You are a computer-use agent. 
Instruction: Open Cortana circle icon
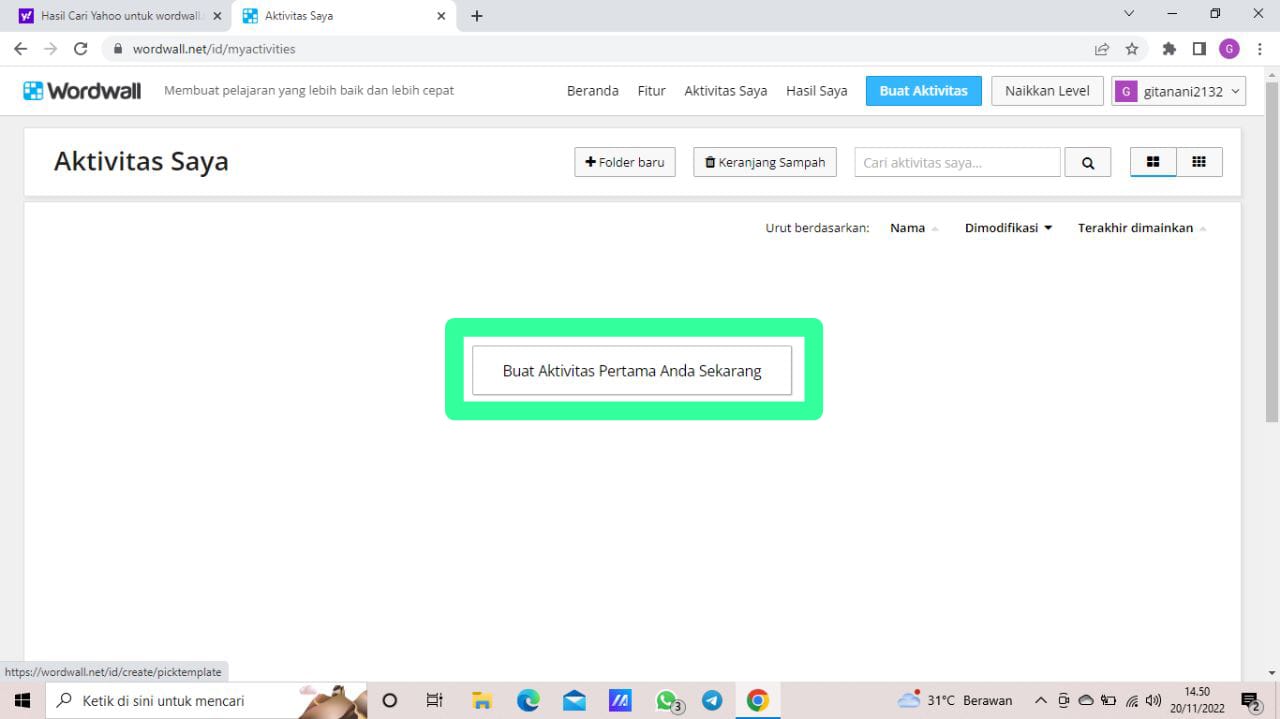(390, 700)
